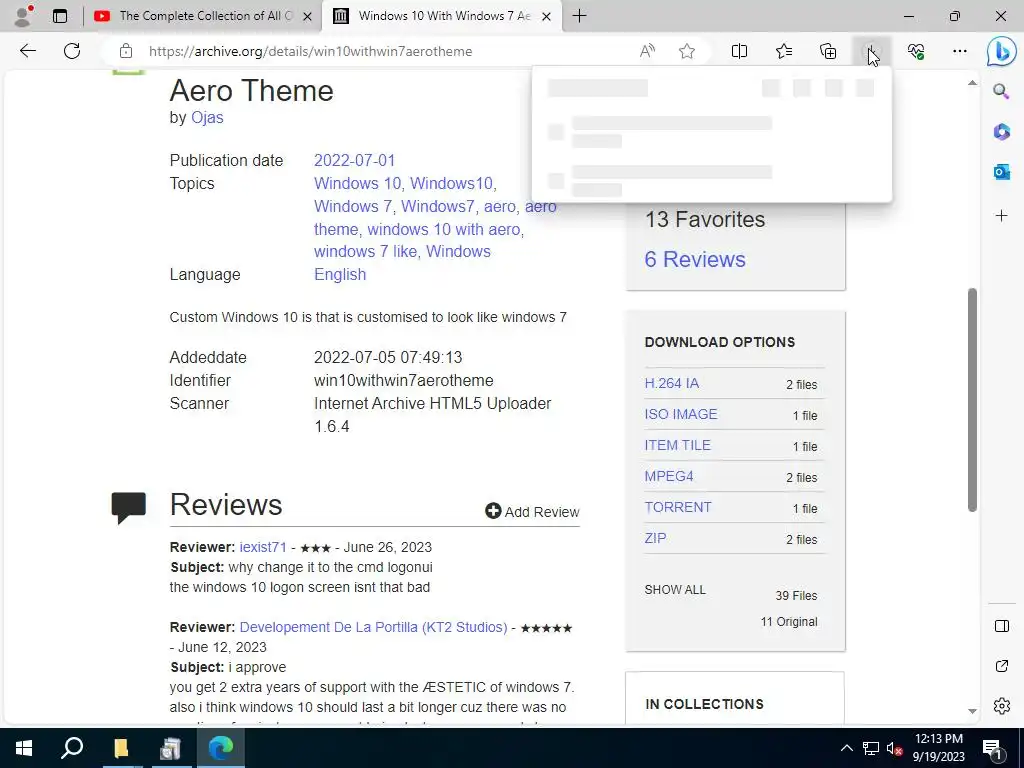Select the Windows 10 With Windows 7 tab
The width and height of the screenshot is (1024, 768).
[x=444, y=16]
